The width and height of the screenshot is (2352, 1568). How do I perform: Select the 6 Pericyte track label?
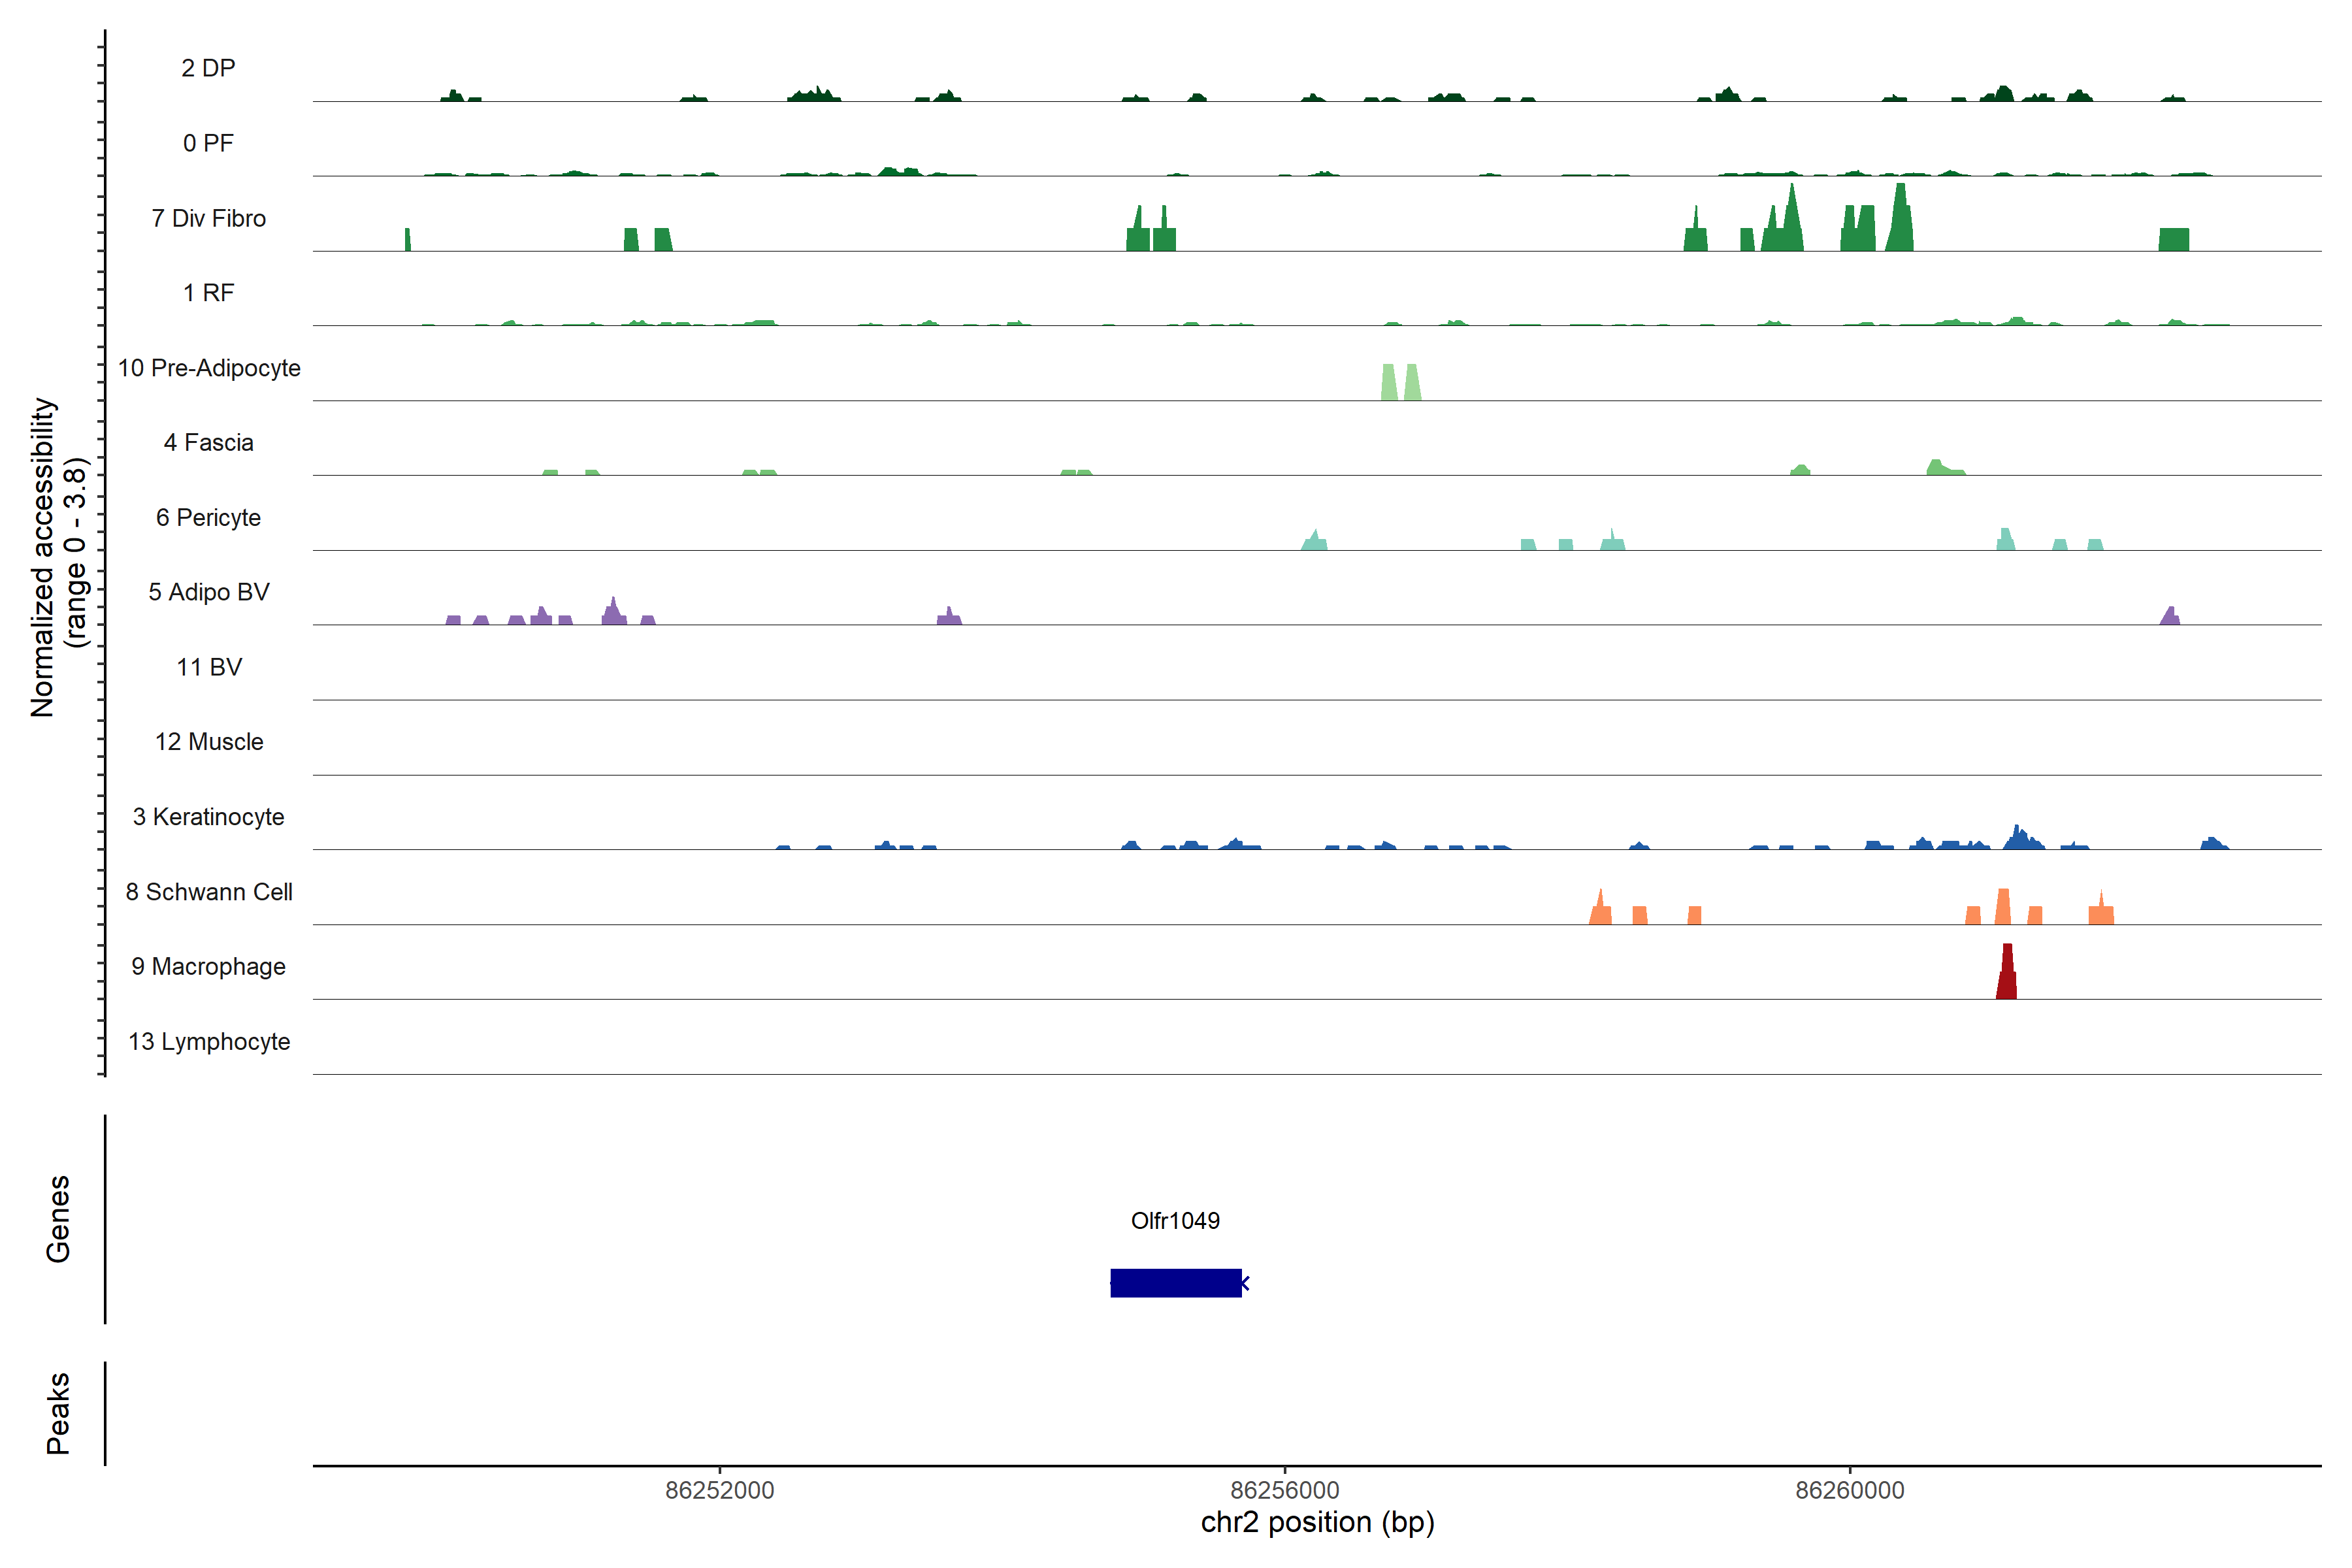[x=208, y=518]
